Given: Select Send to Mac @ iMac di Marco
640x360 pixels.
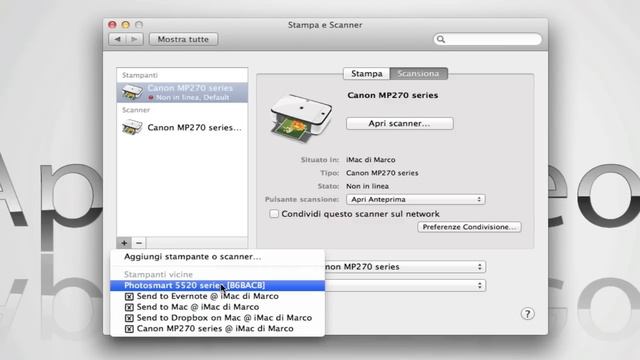Looking at the screenshot, I should 217,307.
